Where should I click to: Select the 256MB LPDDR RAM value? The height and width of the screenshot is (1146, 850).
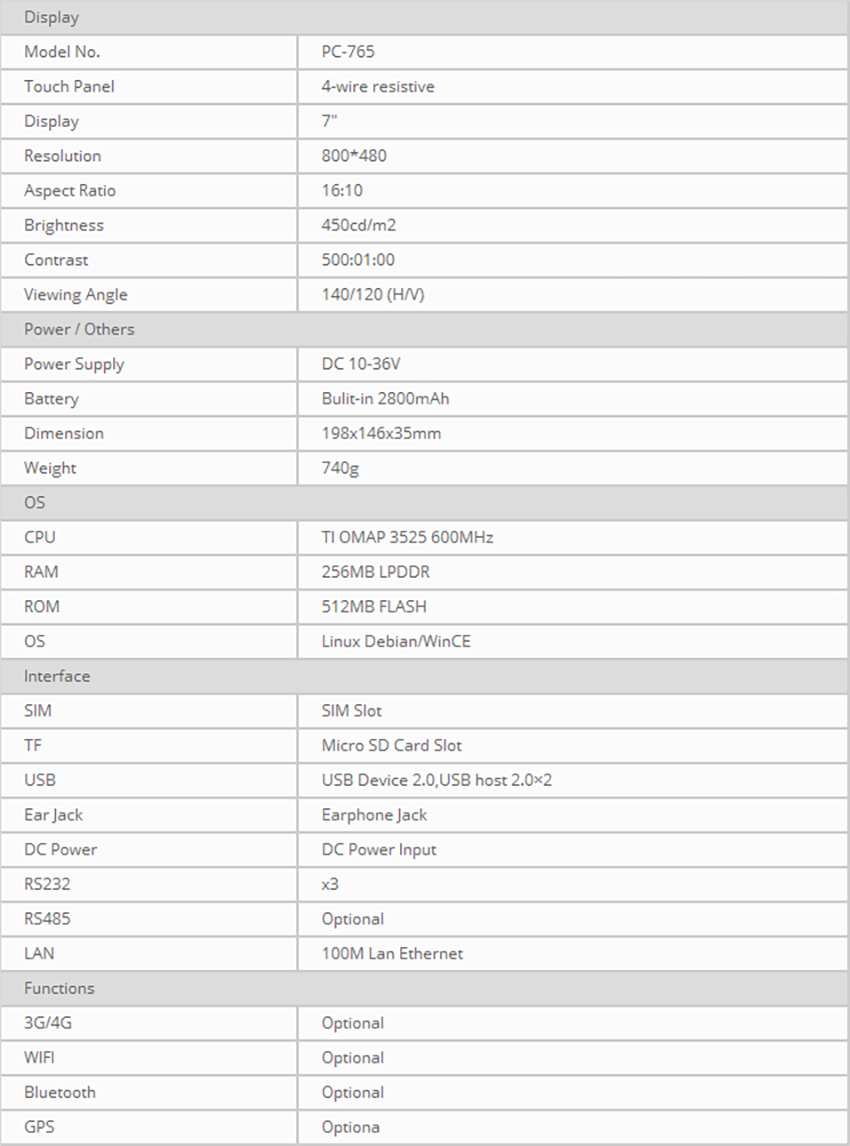(x=375, y=572)
